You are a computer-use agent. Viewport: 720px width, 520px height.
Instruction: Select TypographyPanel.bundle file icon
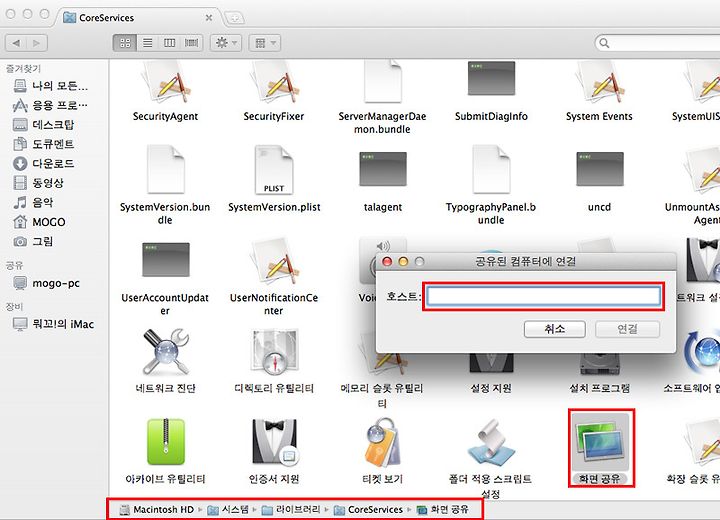click(x=491, y=169)
